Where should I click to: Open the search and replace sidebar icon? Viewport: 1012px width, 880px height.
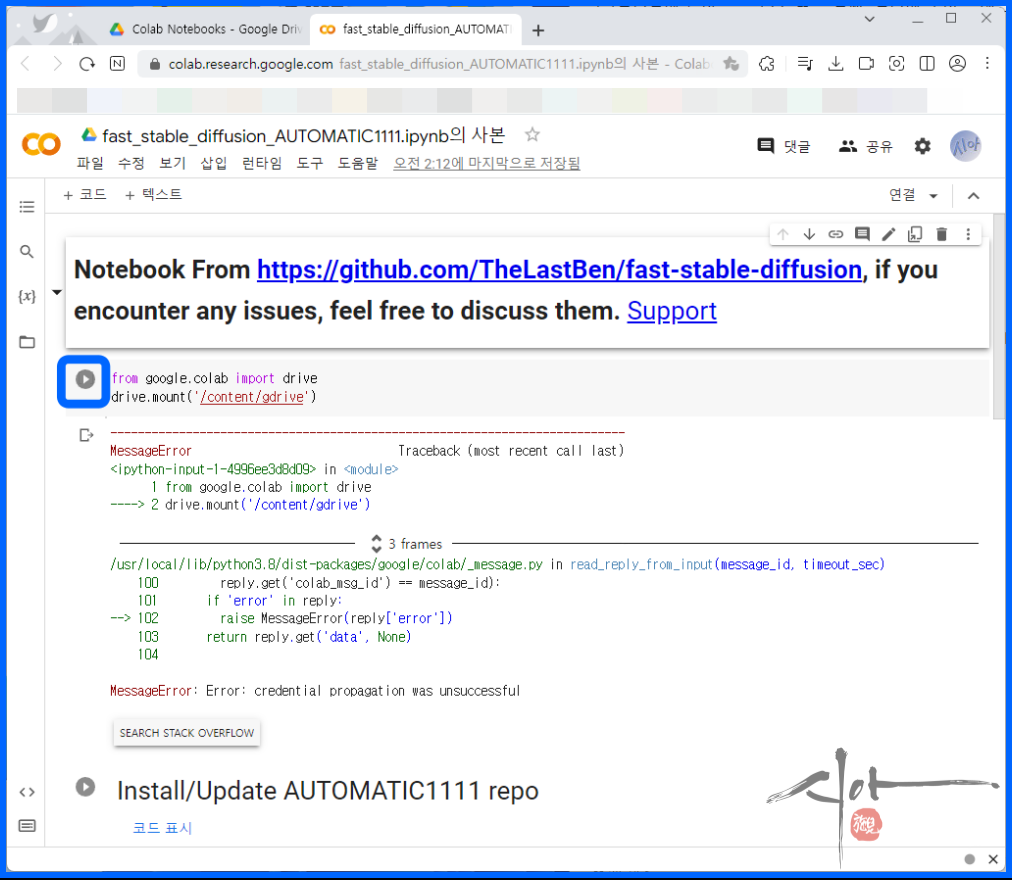point(26,252)
